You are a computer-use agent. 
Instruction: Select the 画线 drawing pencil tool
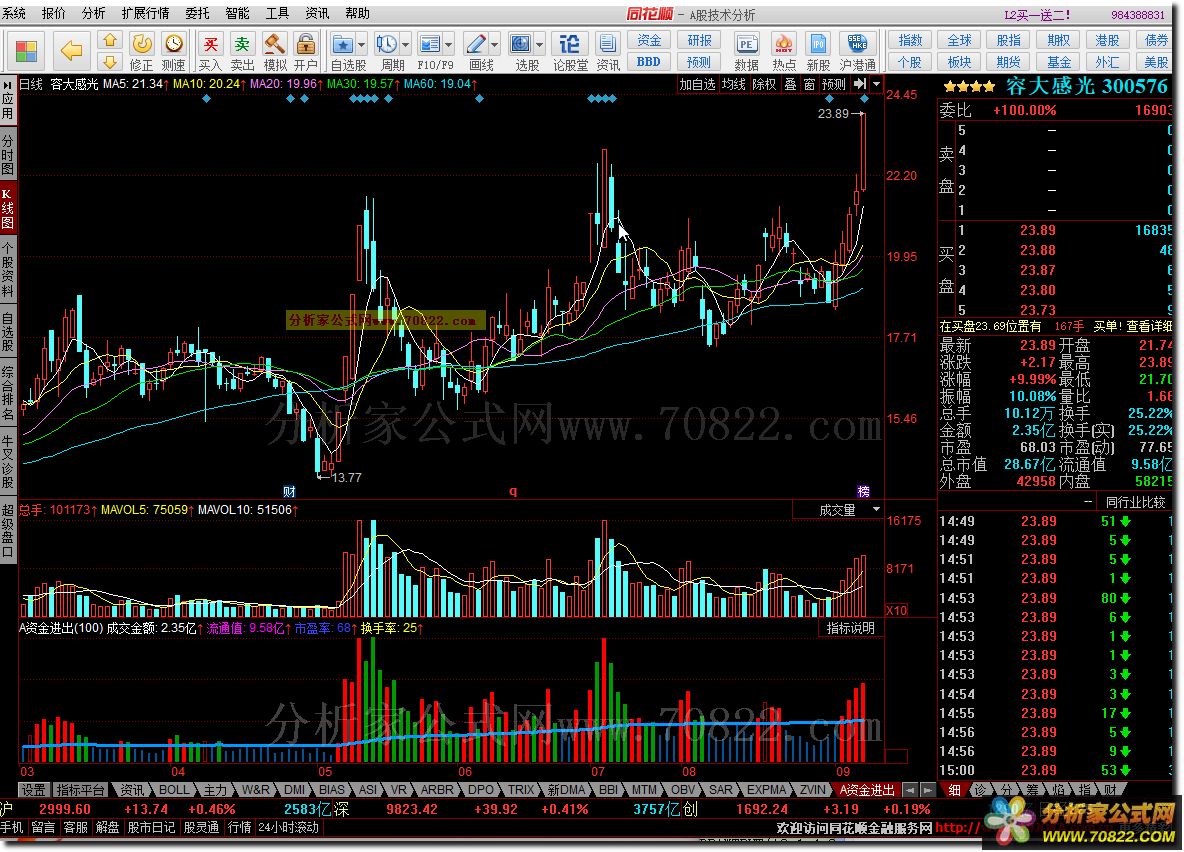tap(476, 45)
